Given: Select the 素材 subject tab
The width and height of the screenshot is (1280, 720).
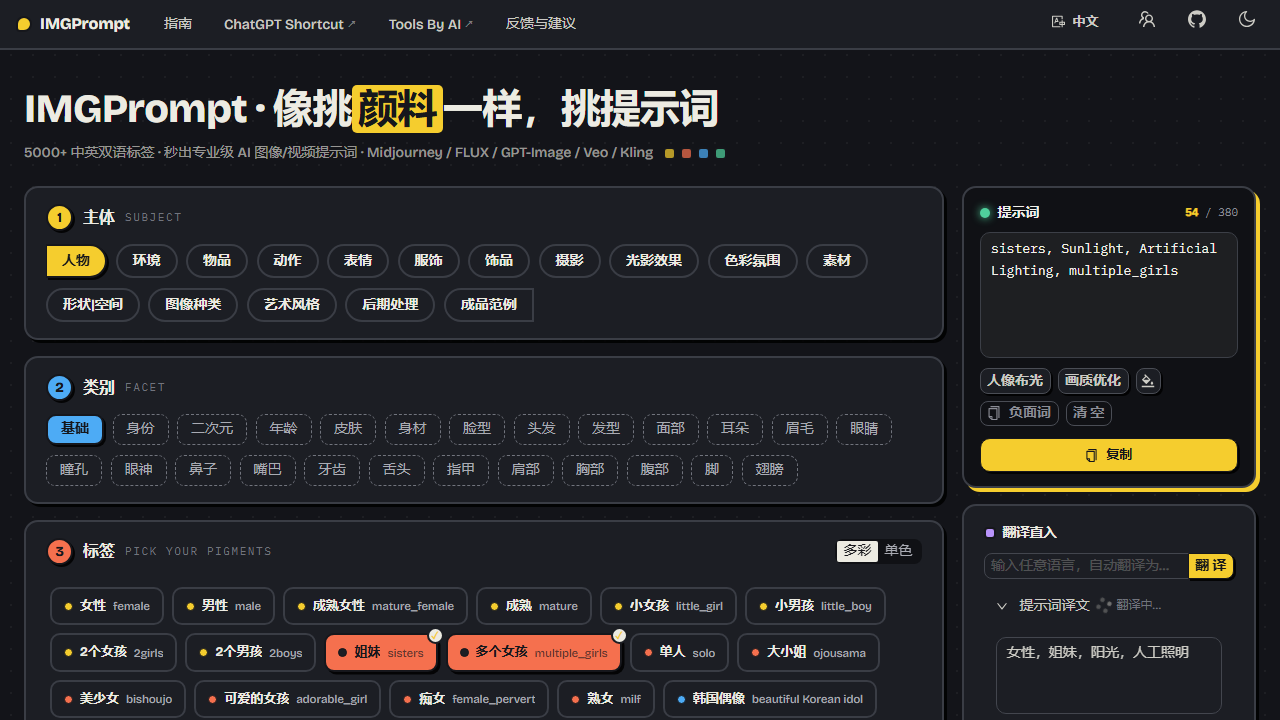Looking at the screenshot, I should pos(837,260).
